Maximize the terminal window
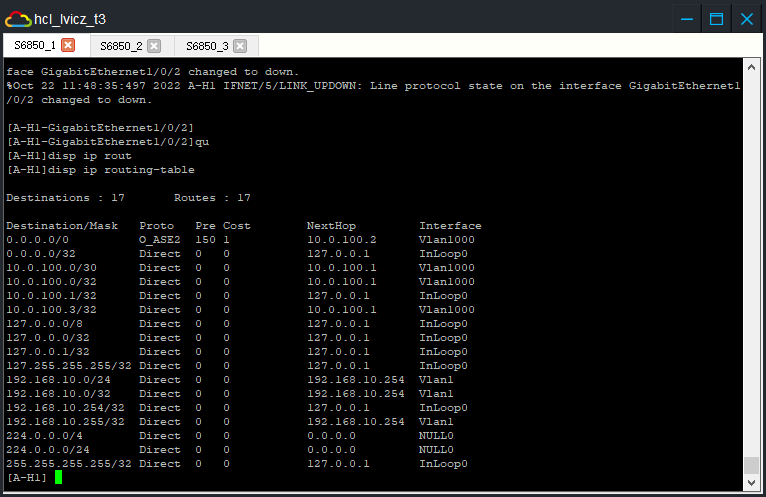The width and height of the screenshot is (766, 497). (x=716, y=18)
